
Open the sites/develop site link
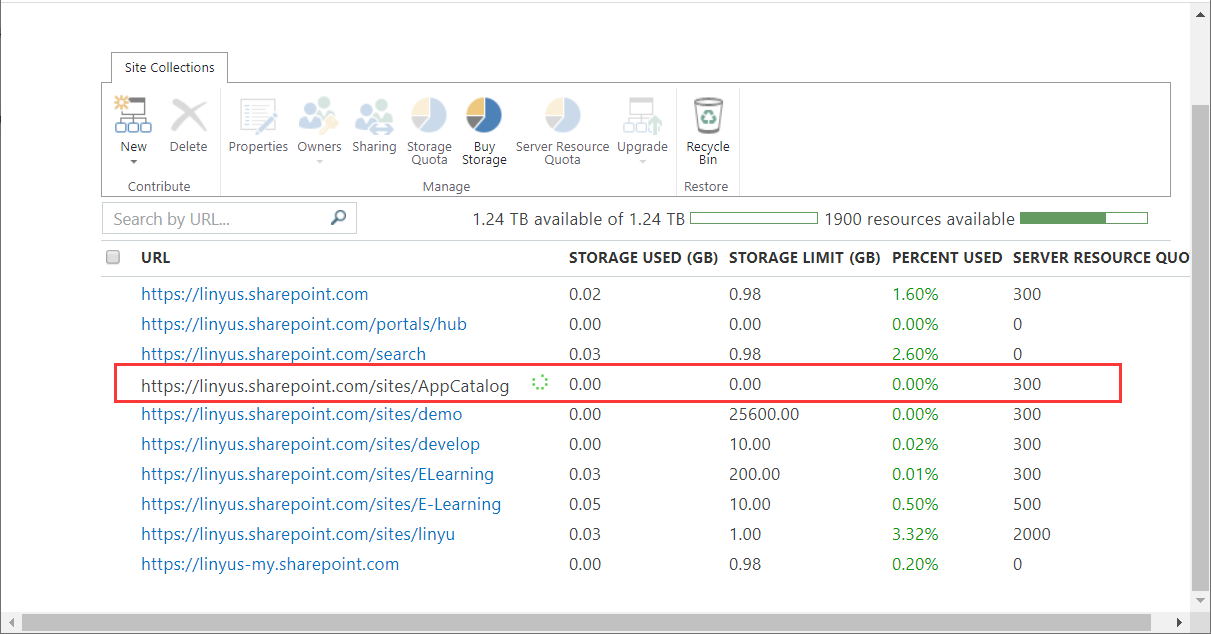(311, 444)
